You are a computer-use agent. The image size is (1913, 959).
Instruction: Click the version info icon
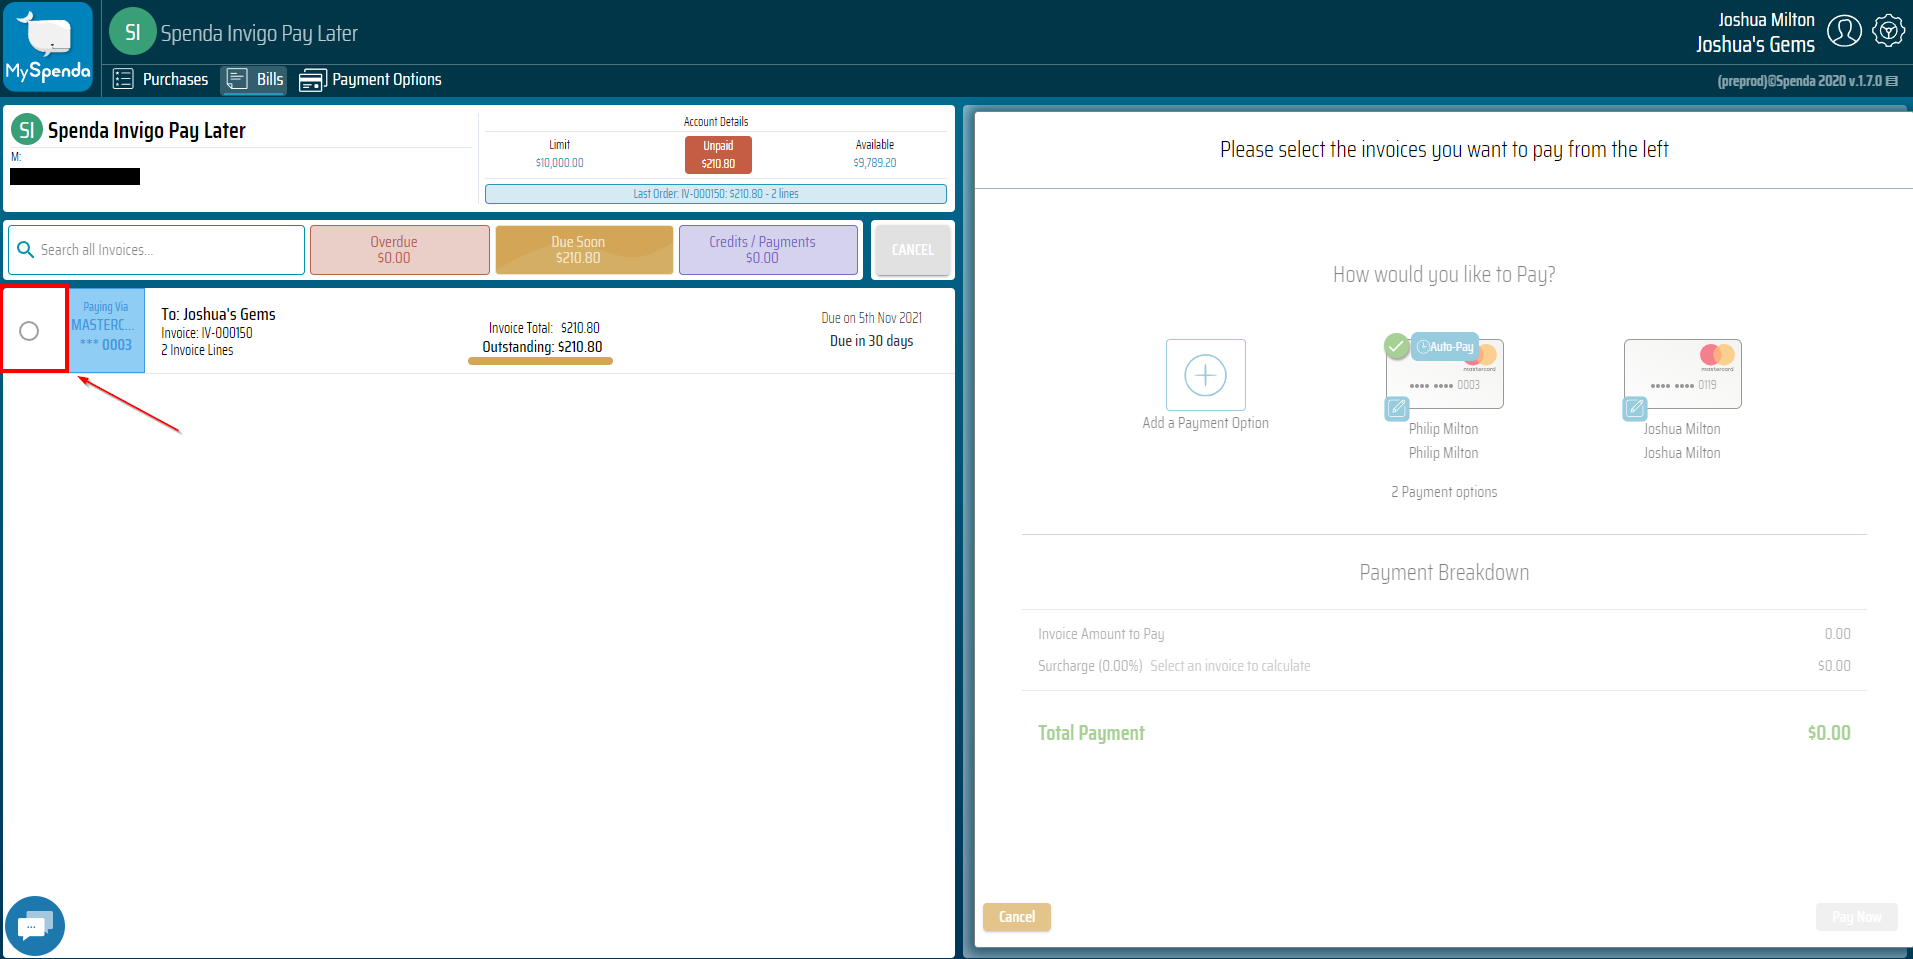tap(1892, 81)
